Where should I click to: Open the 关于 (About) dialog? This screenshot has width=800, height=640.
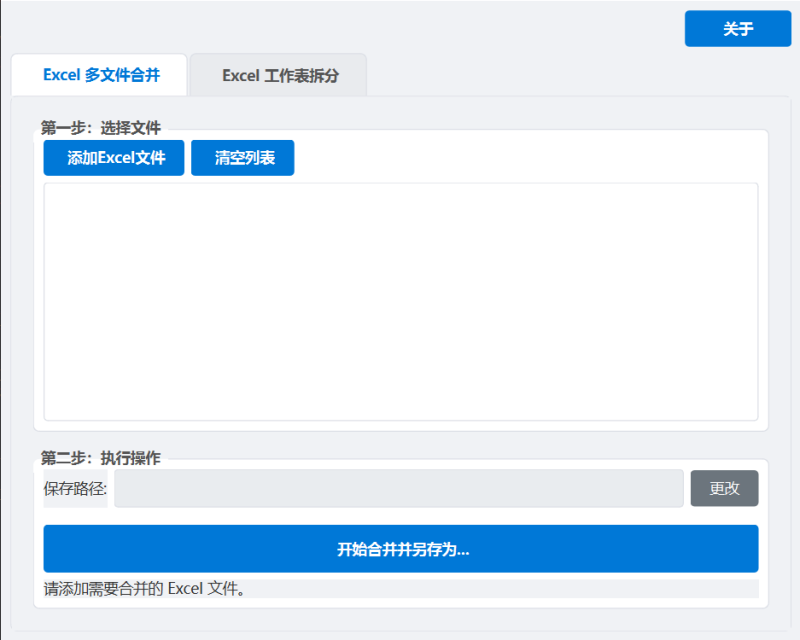point(737,29)
